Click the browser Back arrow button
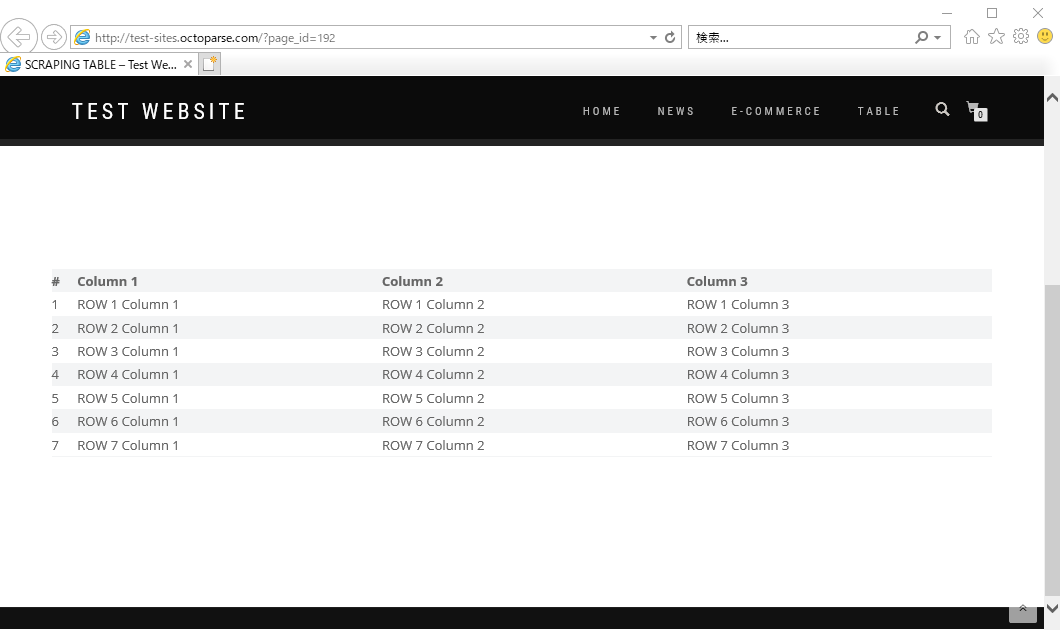The image size is (1060, 630). pos(19,37)
